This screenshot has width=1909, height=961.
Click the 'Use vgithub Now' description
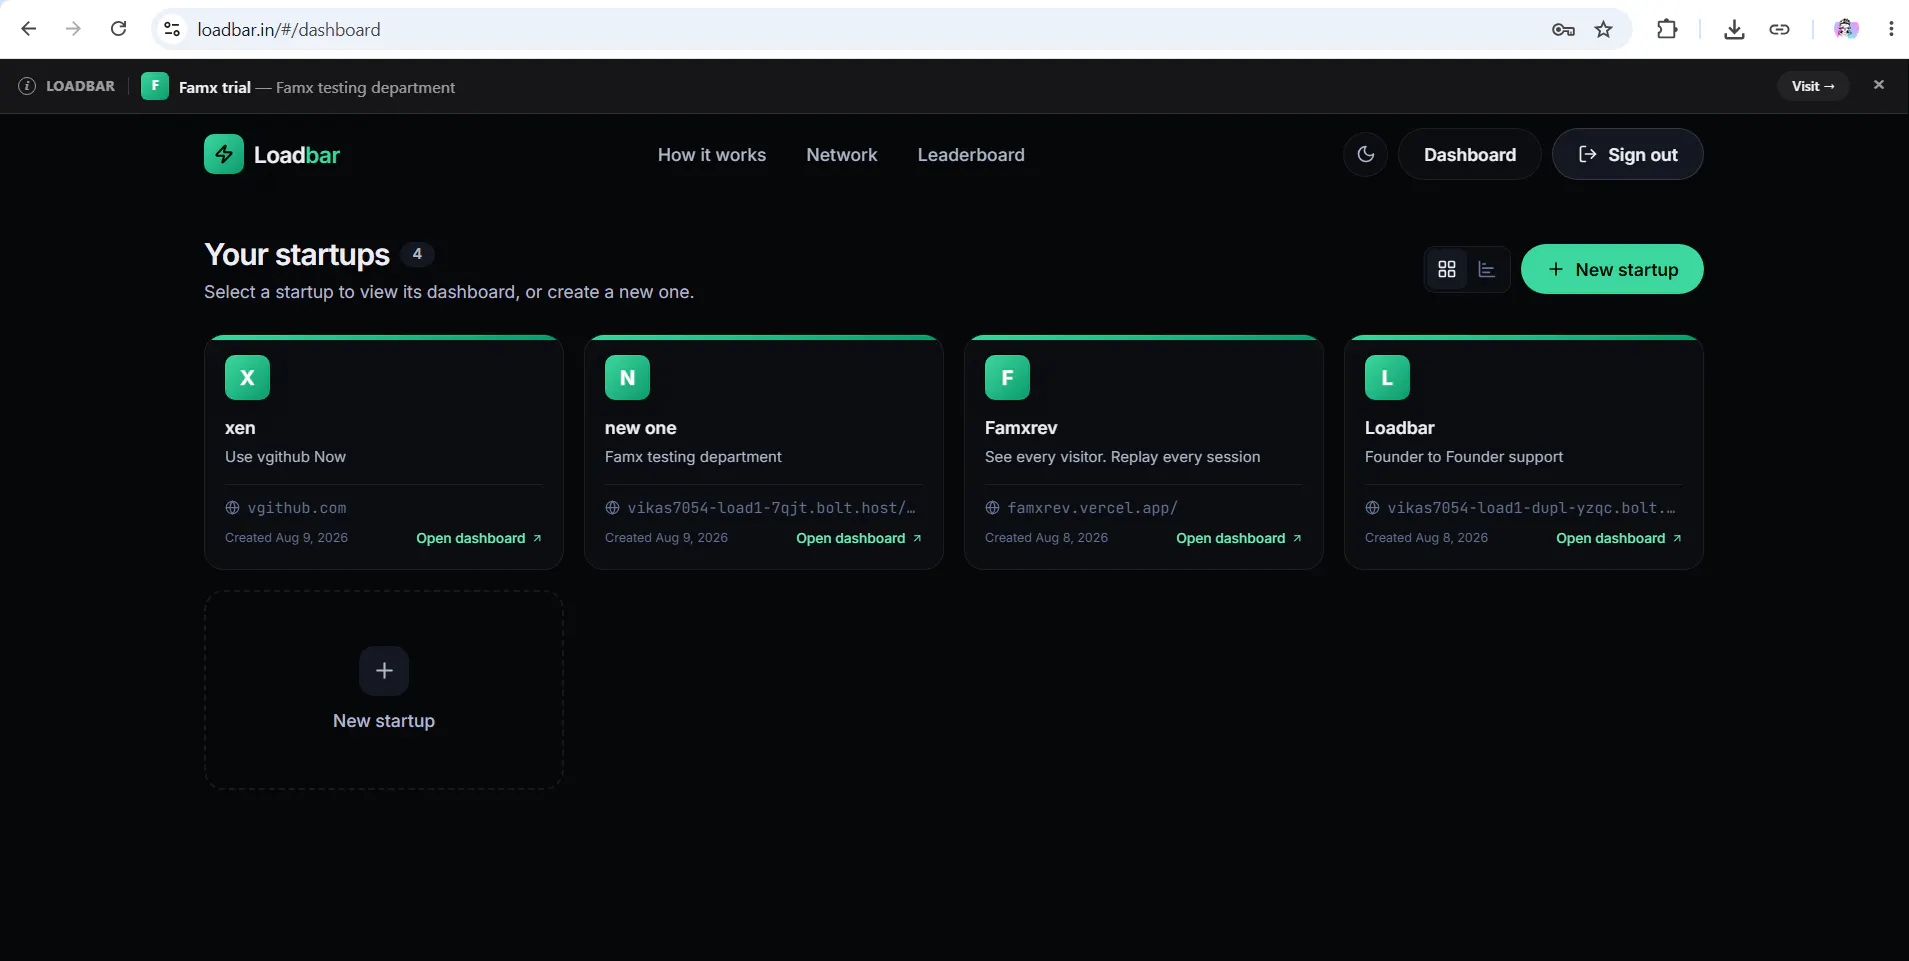pyautogui.click(x=285, y=457)
